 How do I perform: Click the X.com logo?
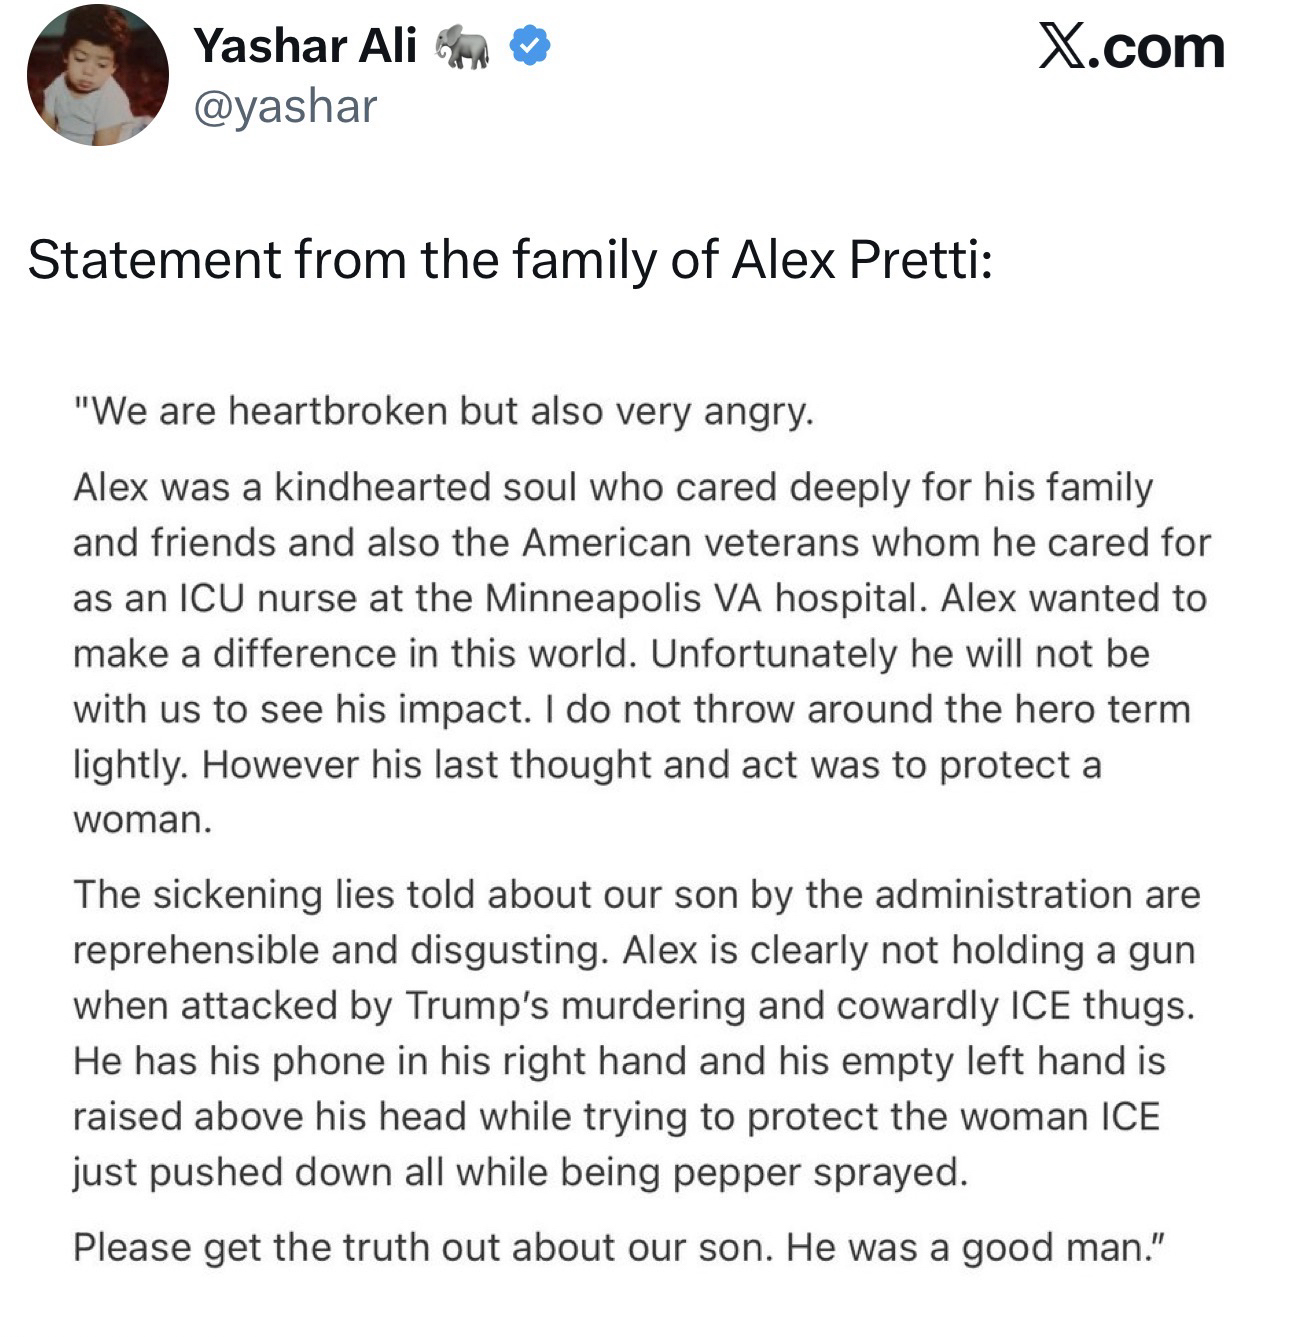pyautogui.click(x=1132, y=47)
